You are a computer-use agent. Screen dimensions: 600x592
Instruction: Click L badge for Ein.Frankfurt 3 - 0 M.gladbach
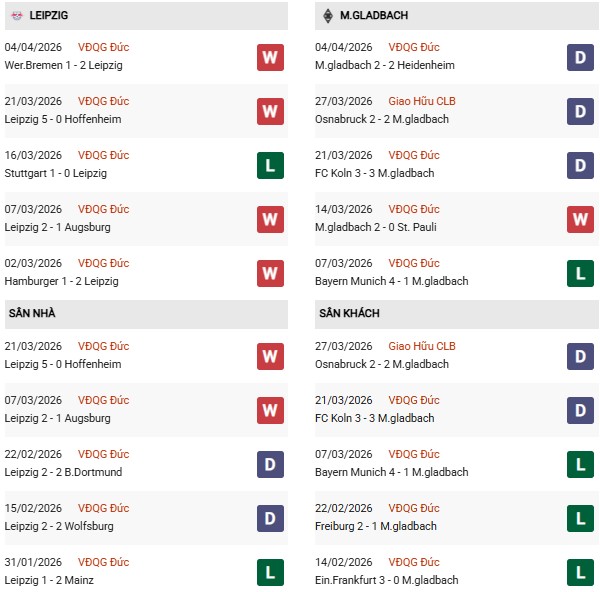pyautogui.click(x=581, y=572)
